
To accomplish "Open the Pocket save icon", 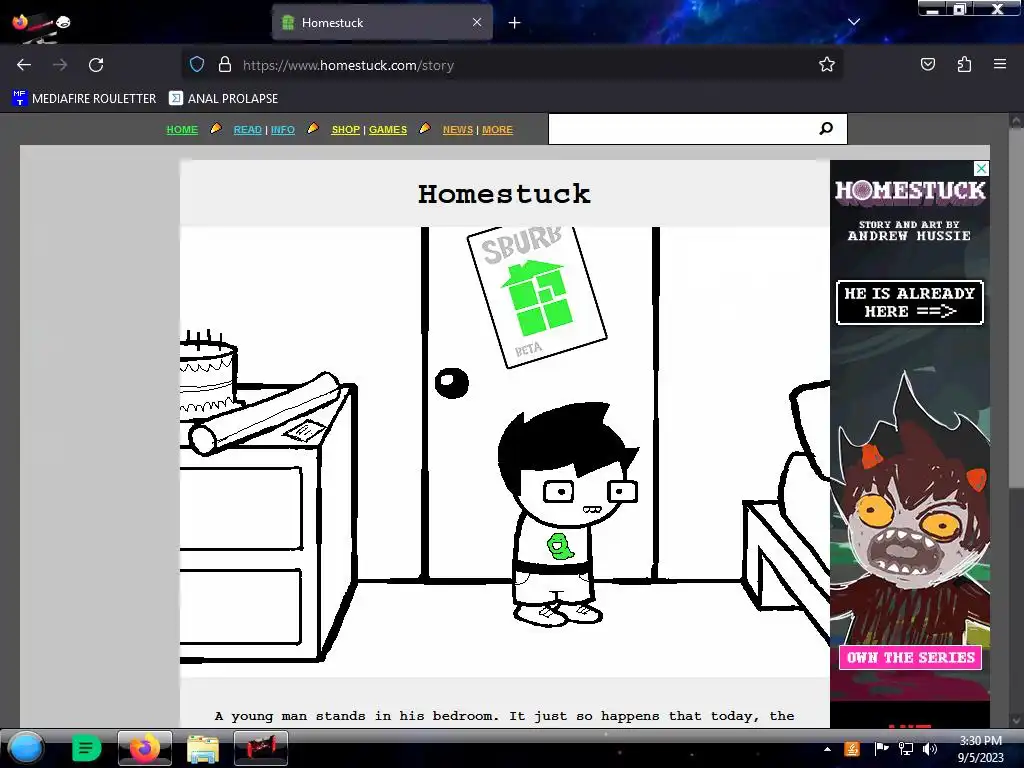I will pyautogui.click(x=928, y=65).
